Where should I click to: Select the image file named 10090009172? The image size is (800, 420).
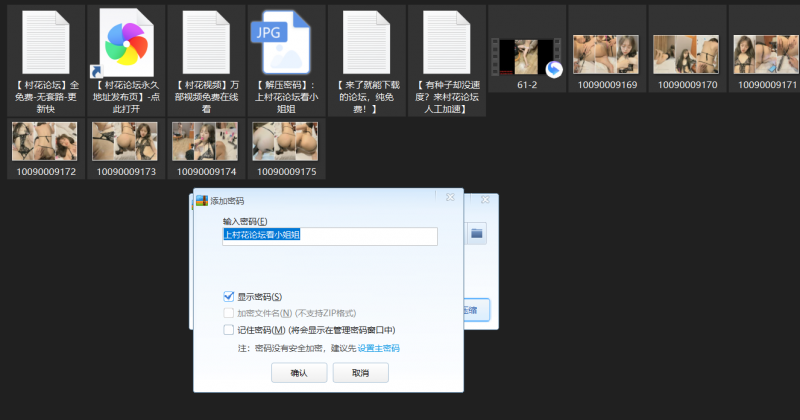pos(46,141)
